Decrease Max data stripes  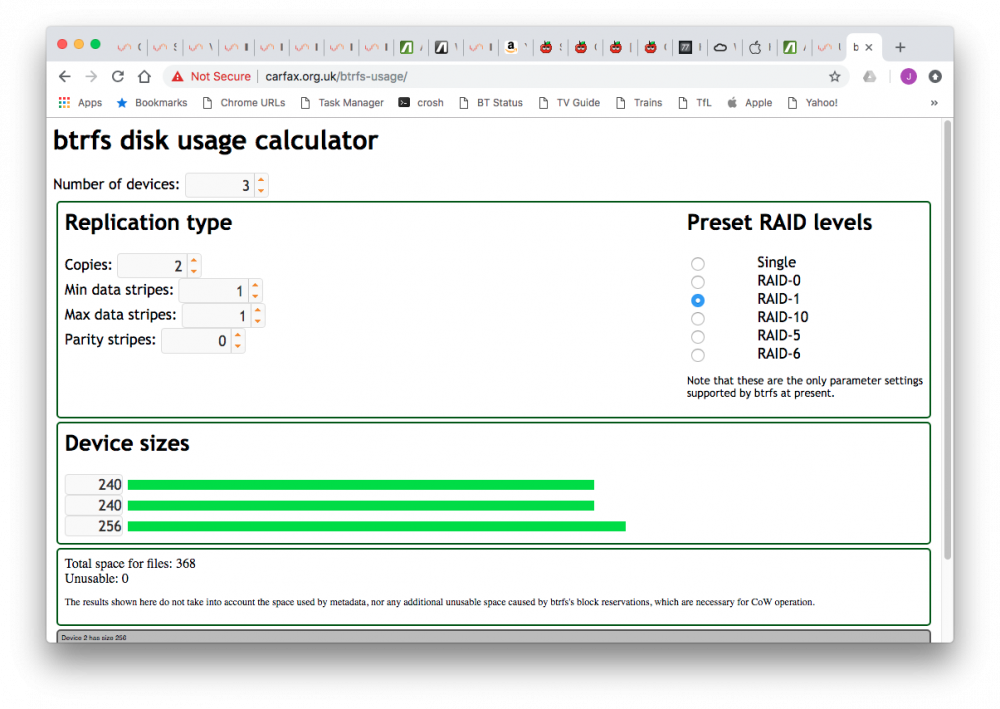(x=258, y=320)
